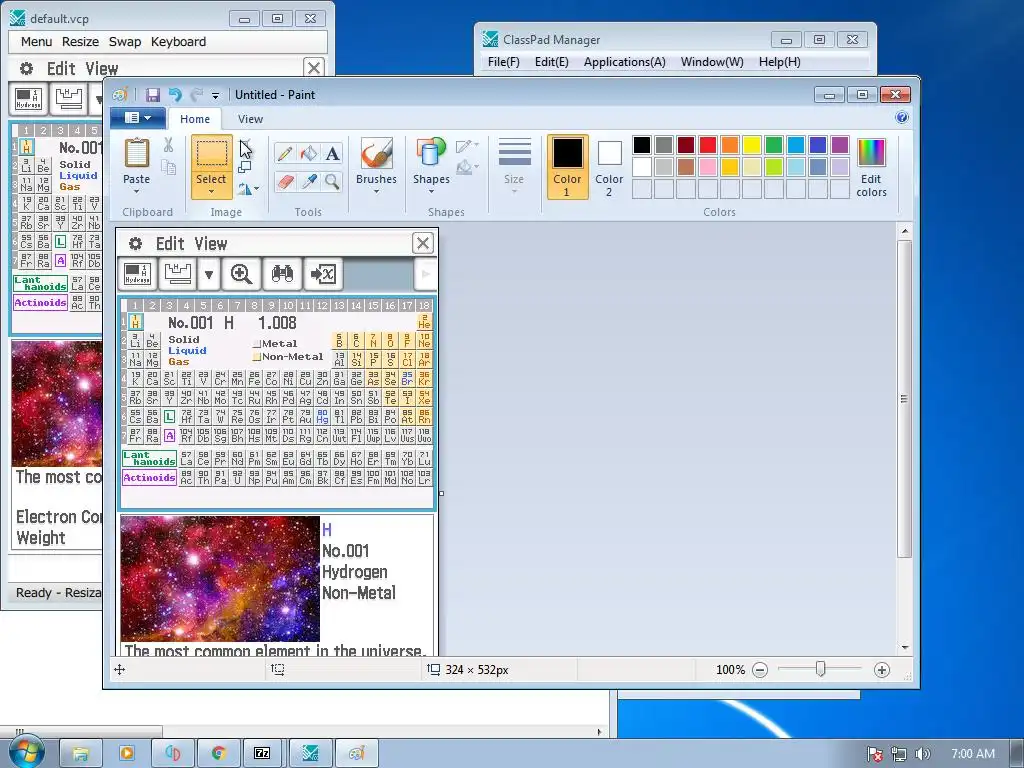
Task: Click the Paint zoom slider handle
Action: click(820, 669)
